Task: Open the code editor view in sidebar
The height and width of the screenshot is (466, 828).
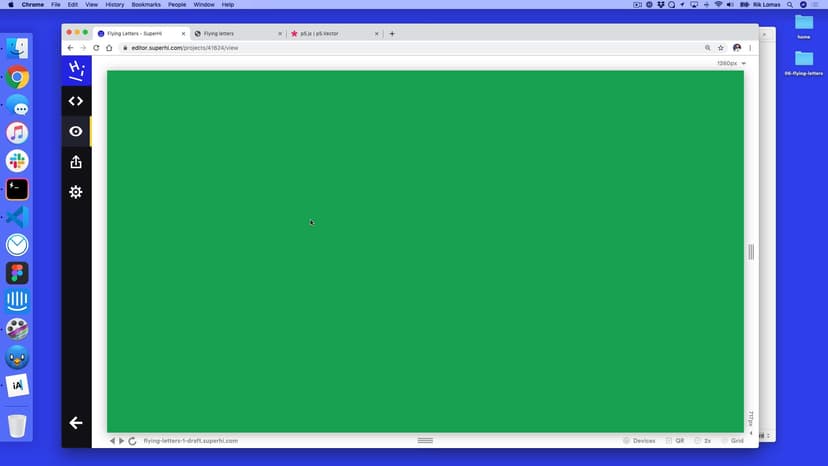Action: [x=76, y=101]
